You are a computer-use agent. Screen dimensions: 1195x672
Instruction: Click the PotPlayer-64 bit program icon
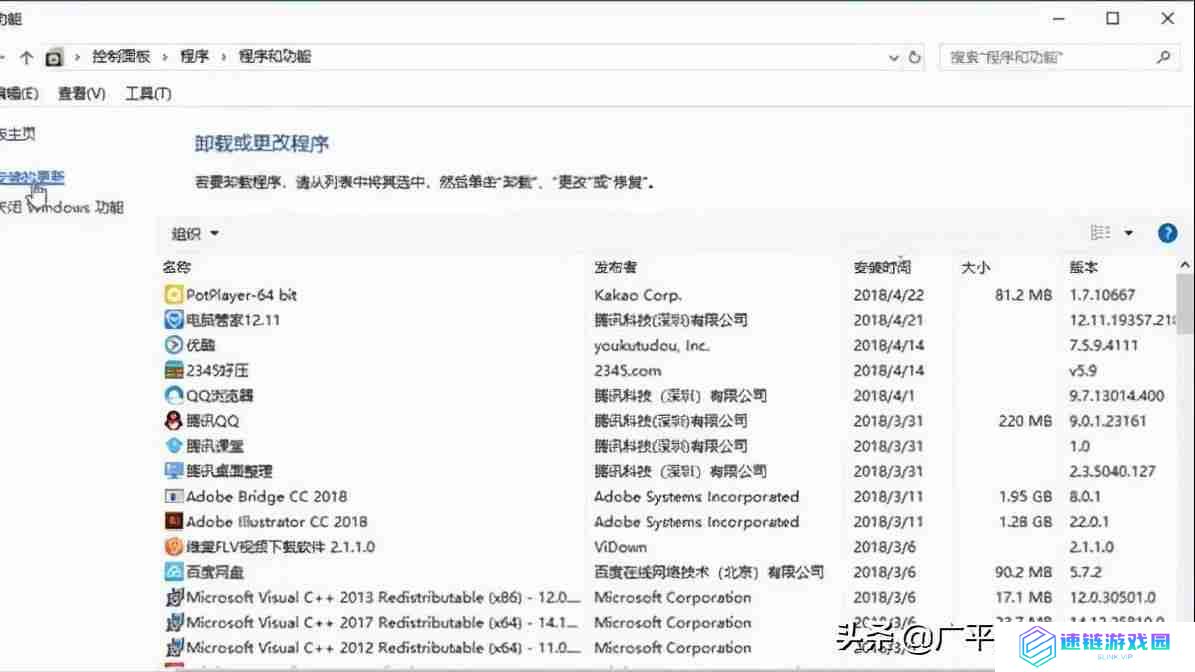pyautogui.click(x=173, y=295)
